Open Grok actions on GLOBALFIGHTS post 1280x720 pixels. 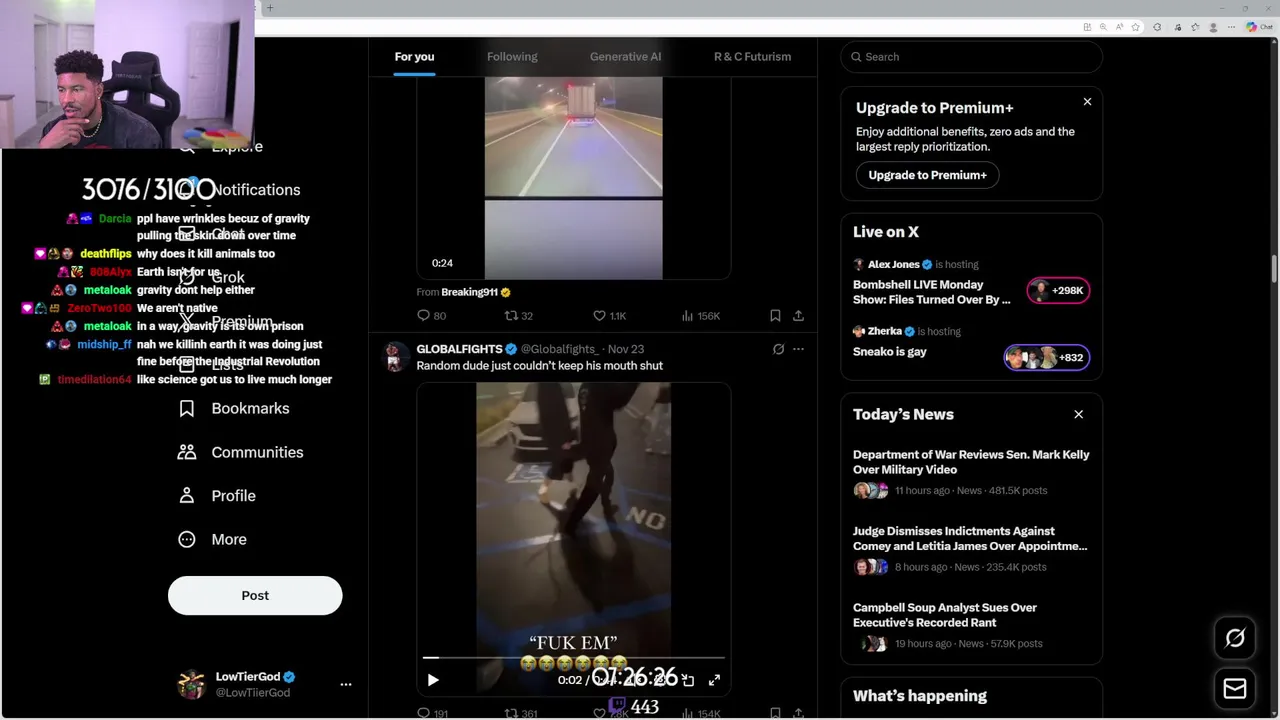(778, 349)
